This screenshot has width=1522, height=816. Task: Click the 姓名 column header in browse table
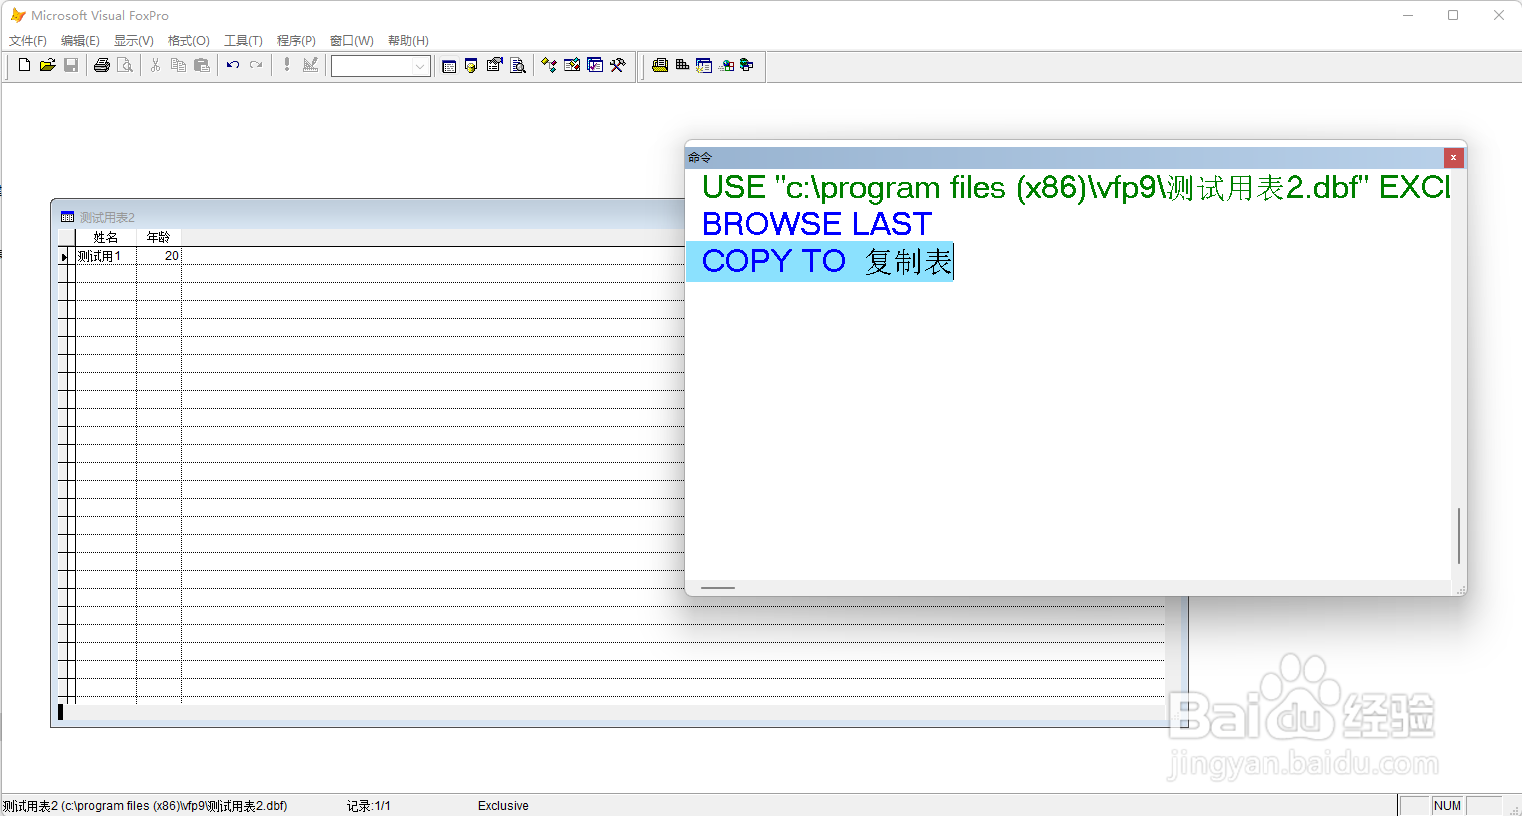(x=106, y=237)
